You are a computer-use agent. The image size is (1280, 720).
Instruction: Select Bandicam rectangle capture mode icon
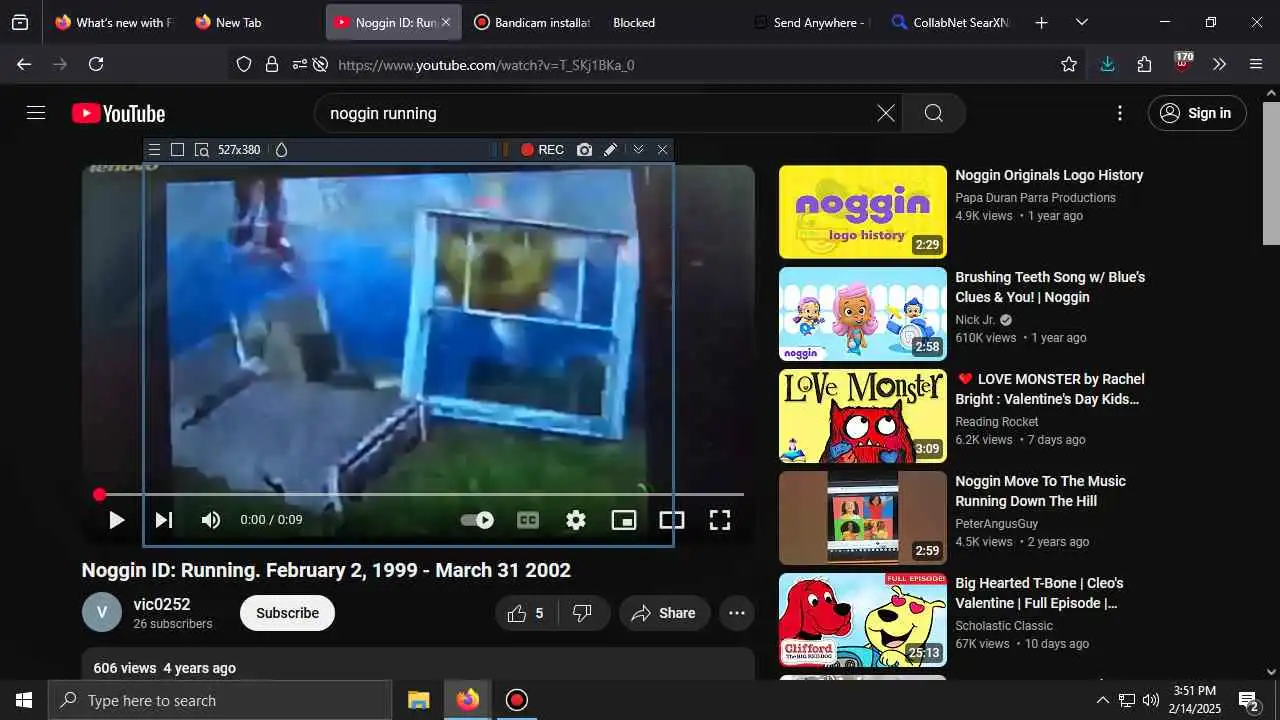(177, 150)
